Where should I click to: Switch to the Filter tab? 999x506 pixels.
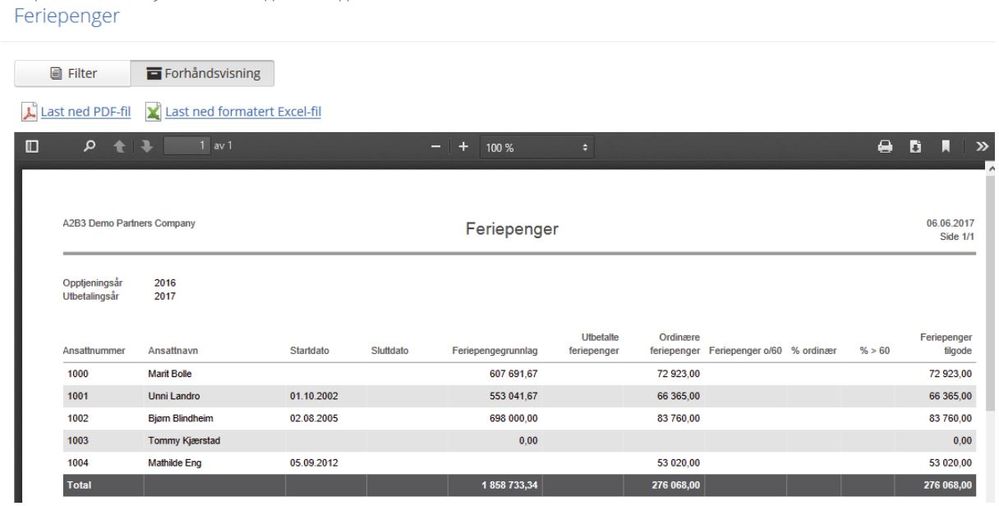click(72, 73)
